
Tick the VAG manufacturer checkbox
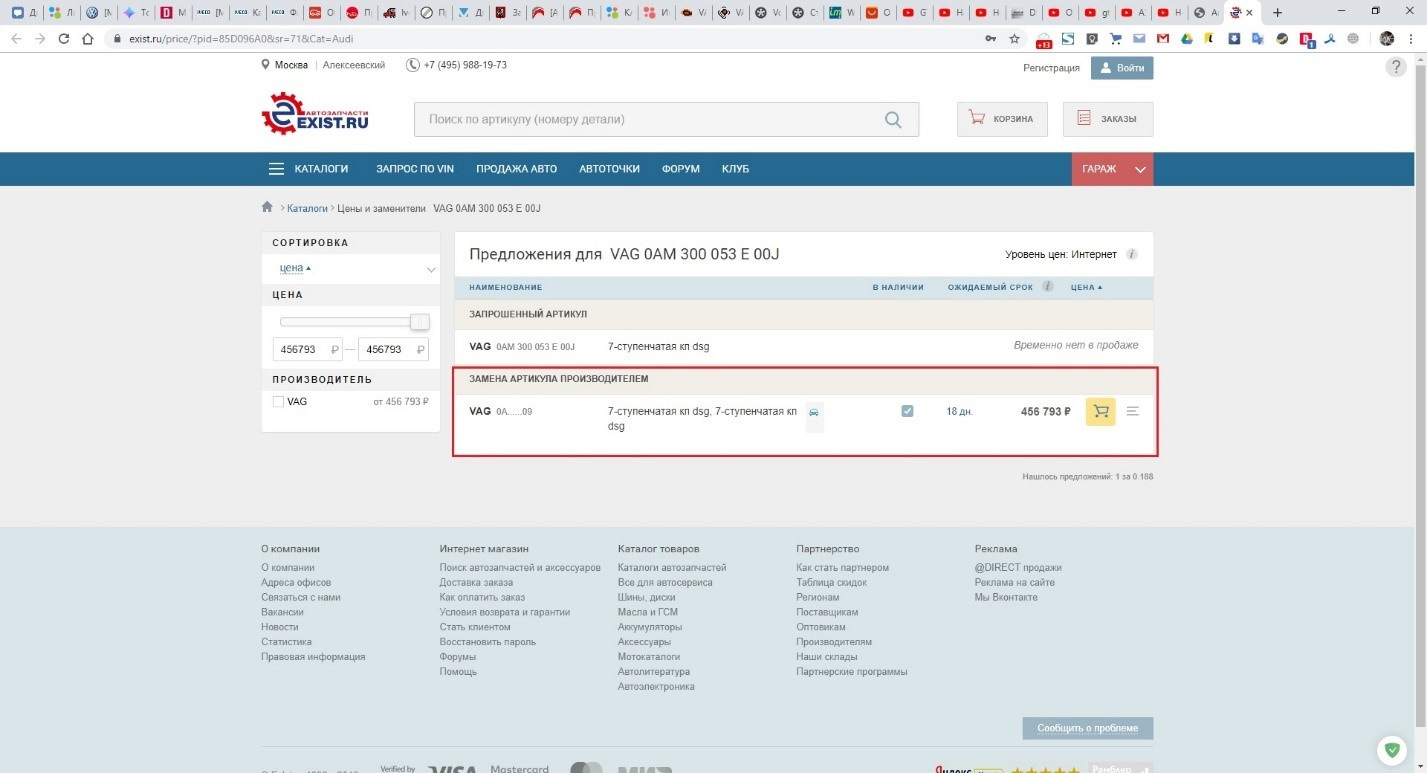click(278, 401)
